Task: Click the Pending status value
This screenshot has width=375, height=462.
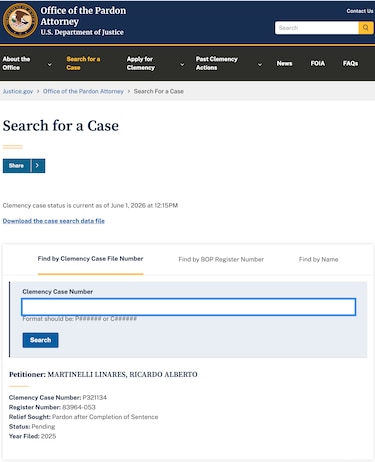Action: point(43,426)
